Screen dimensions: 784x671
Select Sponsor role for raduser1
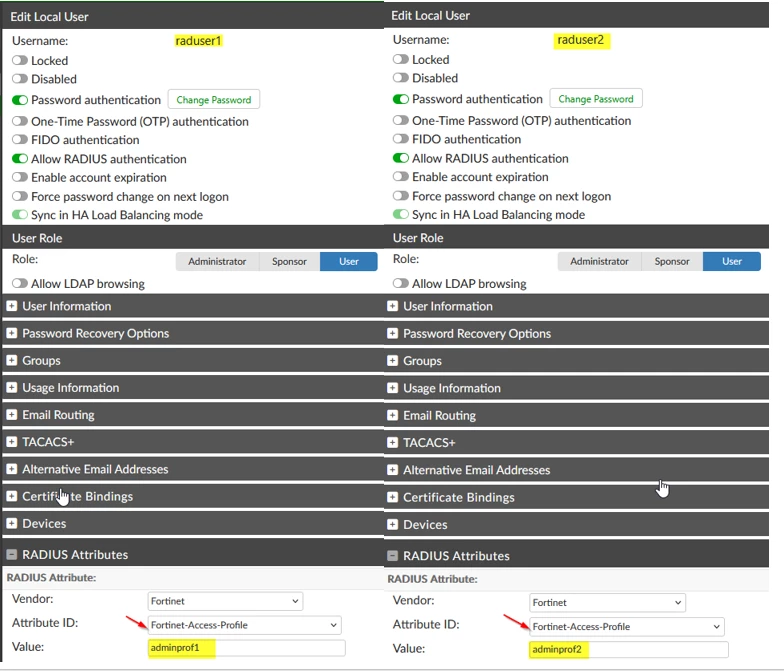290,262
